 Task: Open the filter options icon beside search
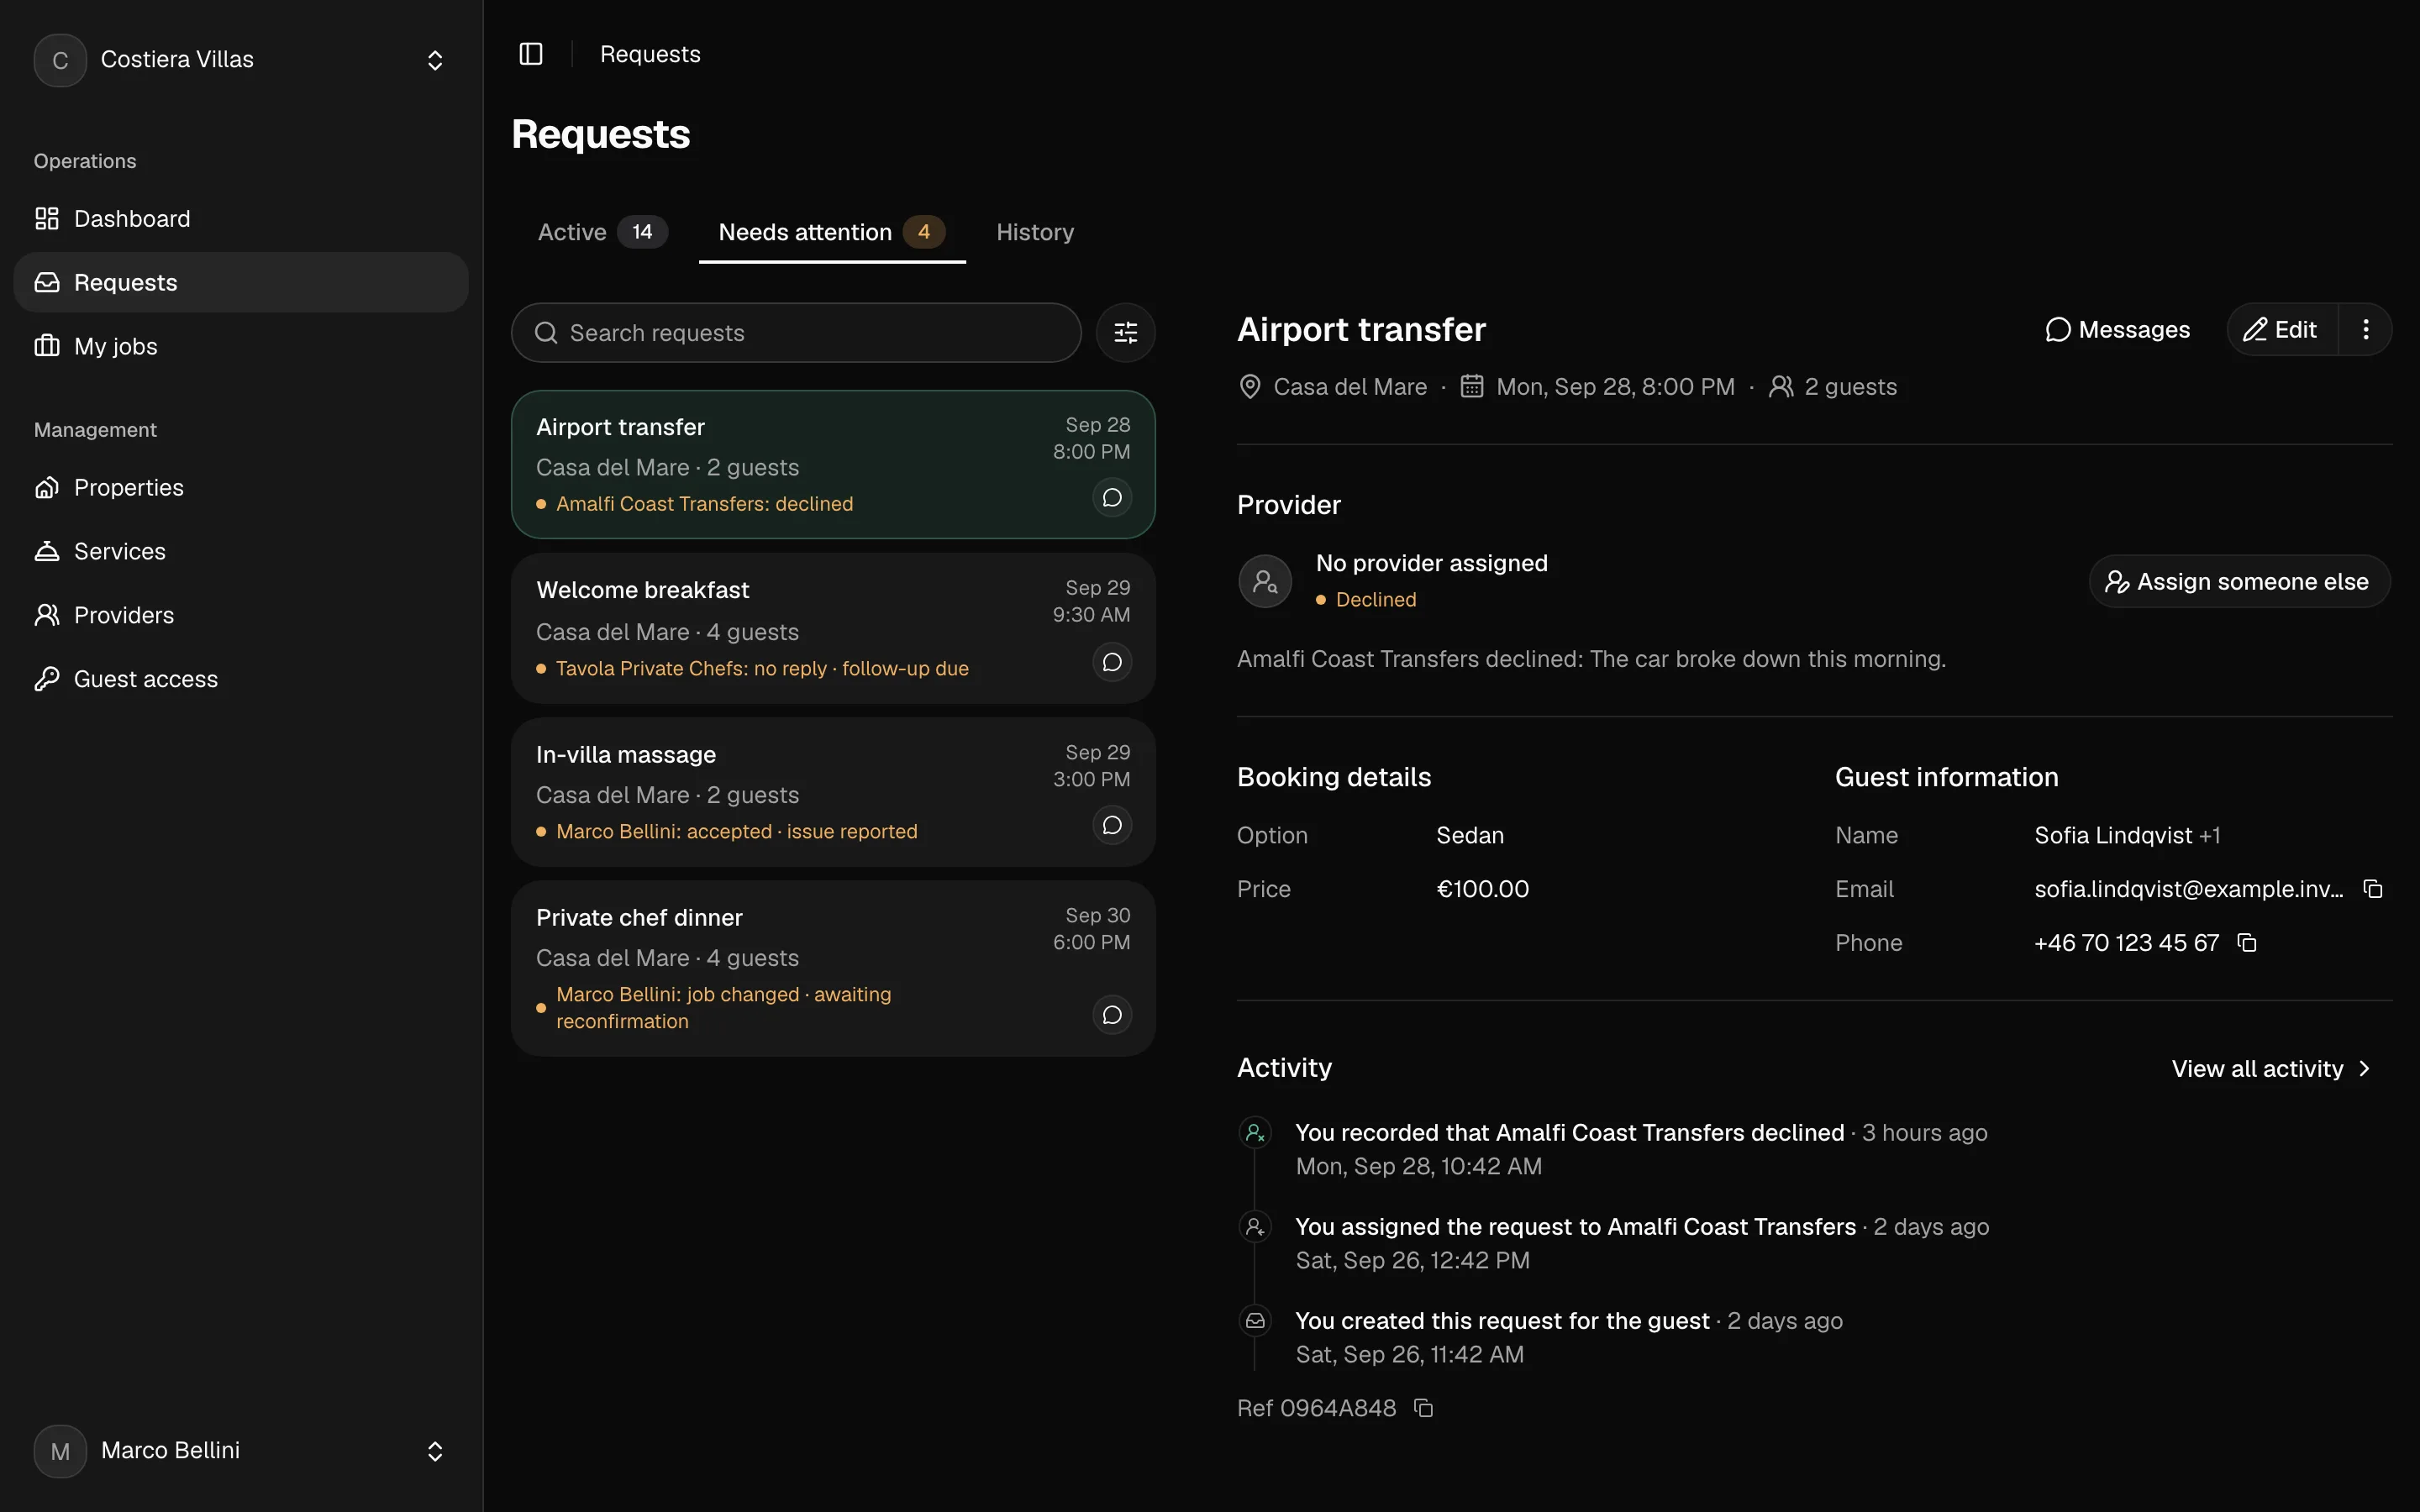pos(1125,333)
